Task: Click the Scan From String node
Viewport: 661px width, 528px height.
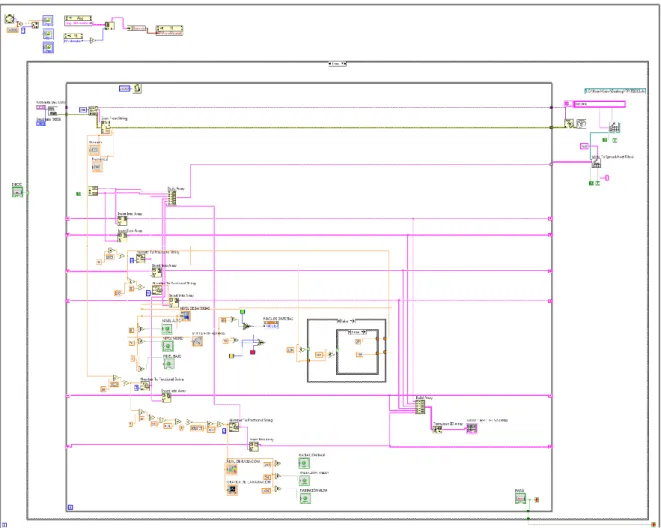Action: pyautogui.click(x=105, y=127)
